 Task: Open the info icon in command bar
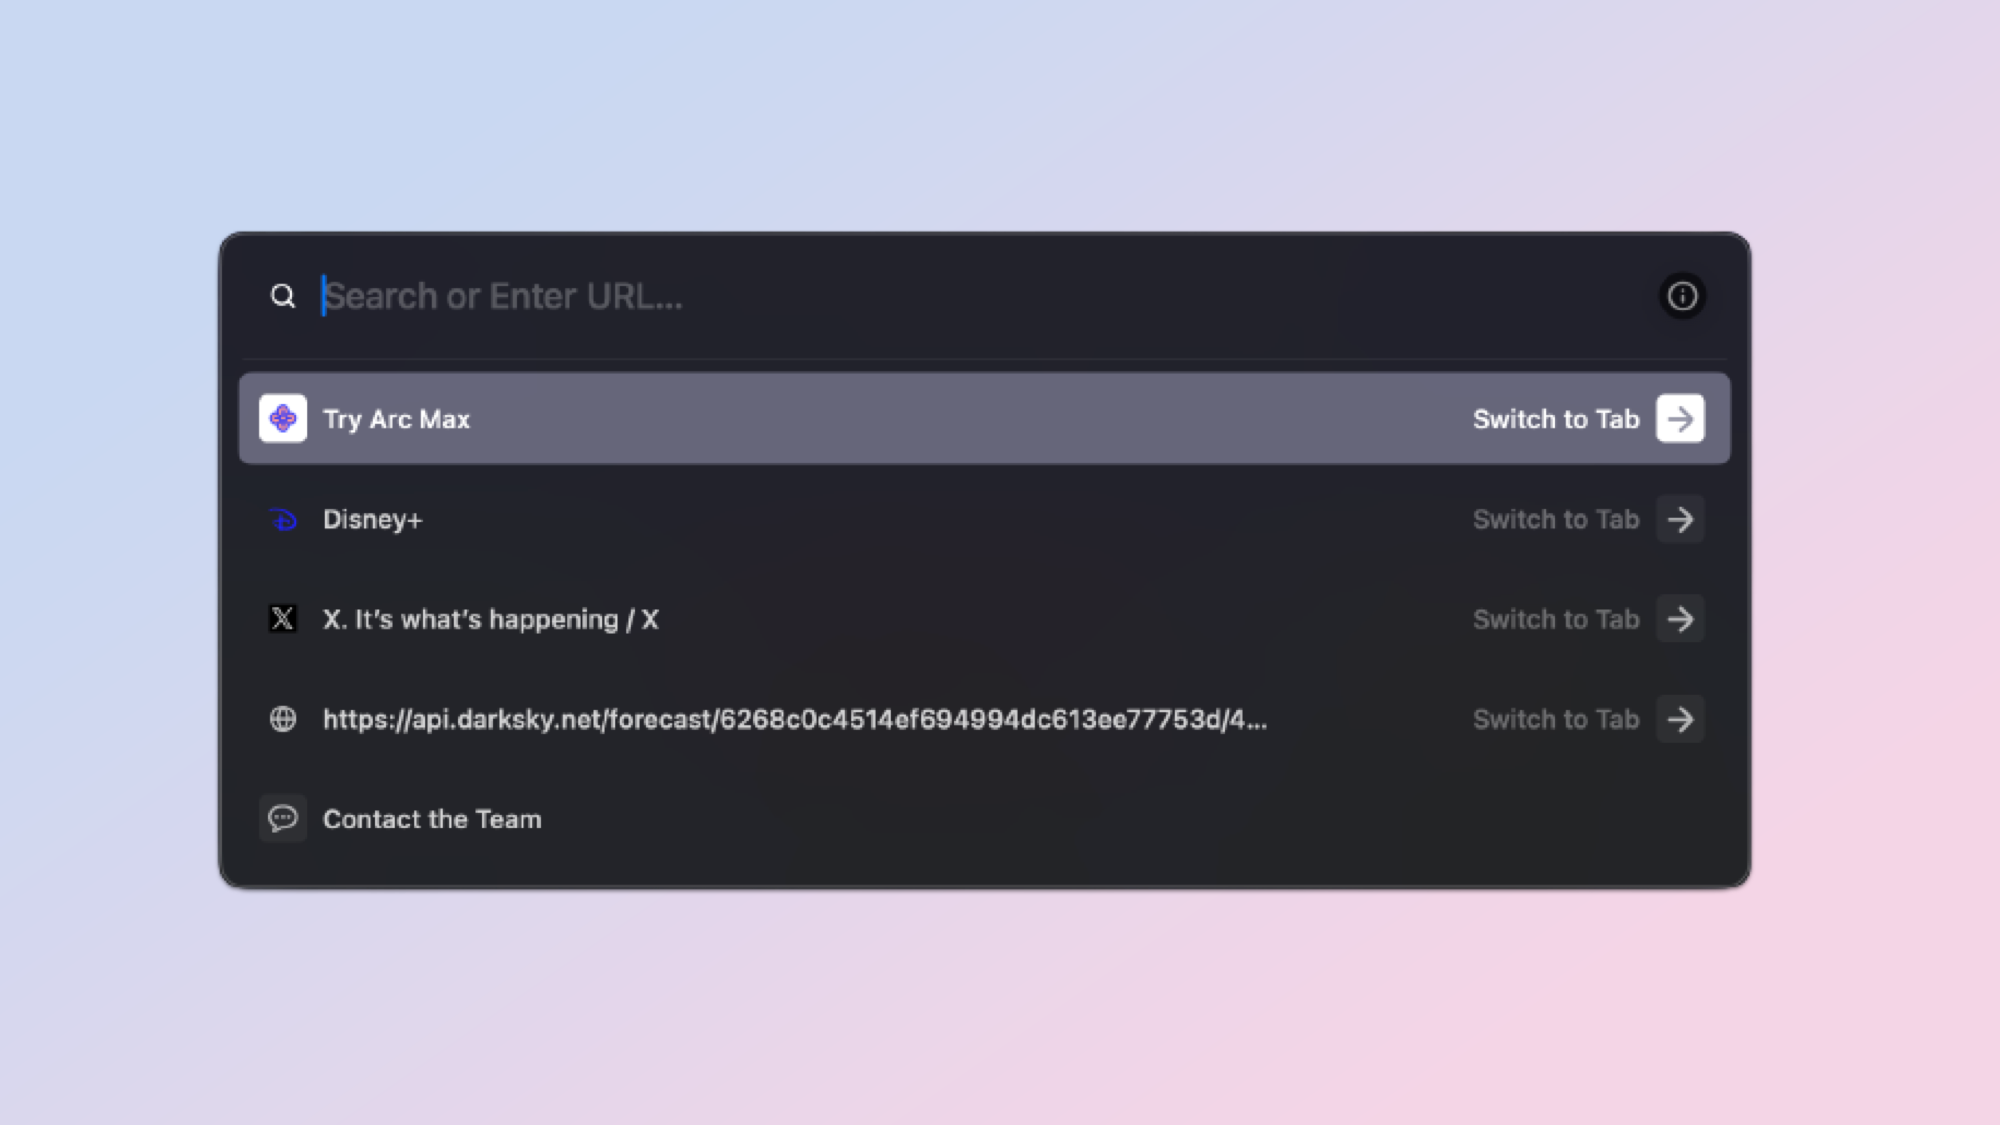pyautogui.click(x=1682, y=296)
